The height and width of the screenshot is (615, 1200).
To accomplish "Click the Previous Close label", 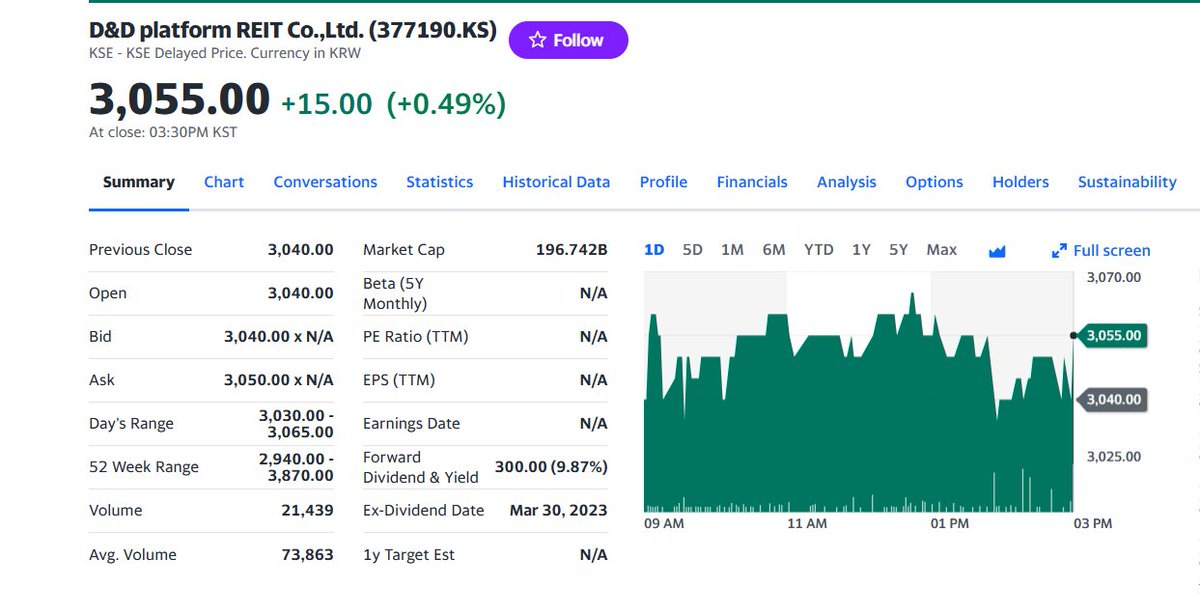I will 140,250.
